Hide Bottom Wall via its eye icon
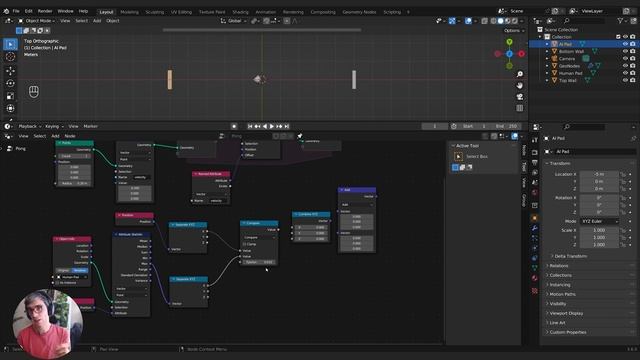 click(x=625, y=51)
